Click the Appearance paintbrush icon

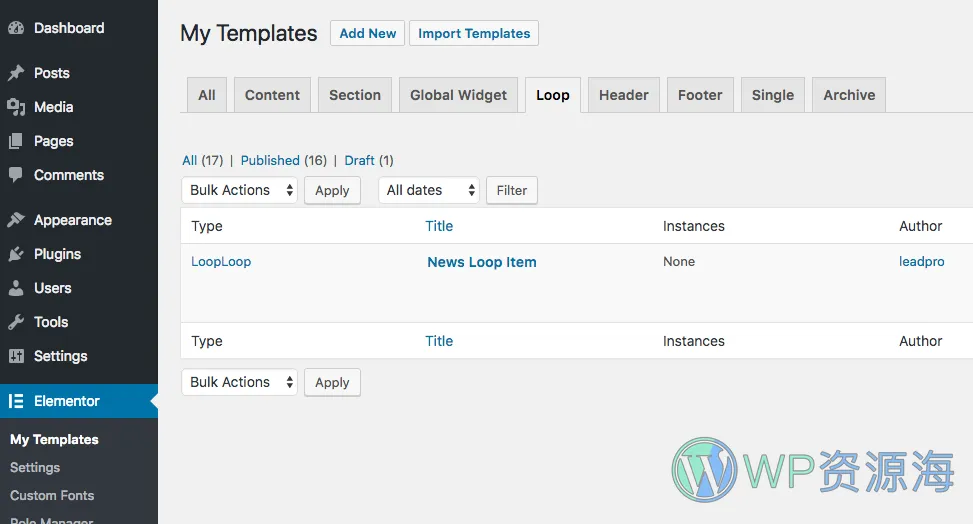(x=16, y=220)
